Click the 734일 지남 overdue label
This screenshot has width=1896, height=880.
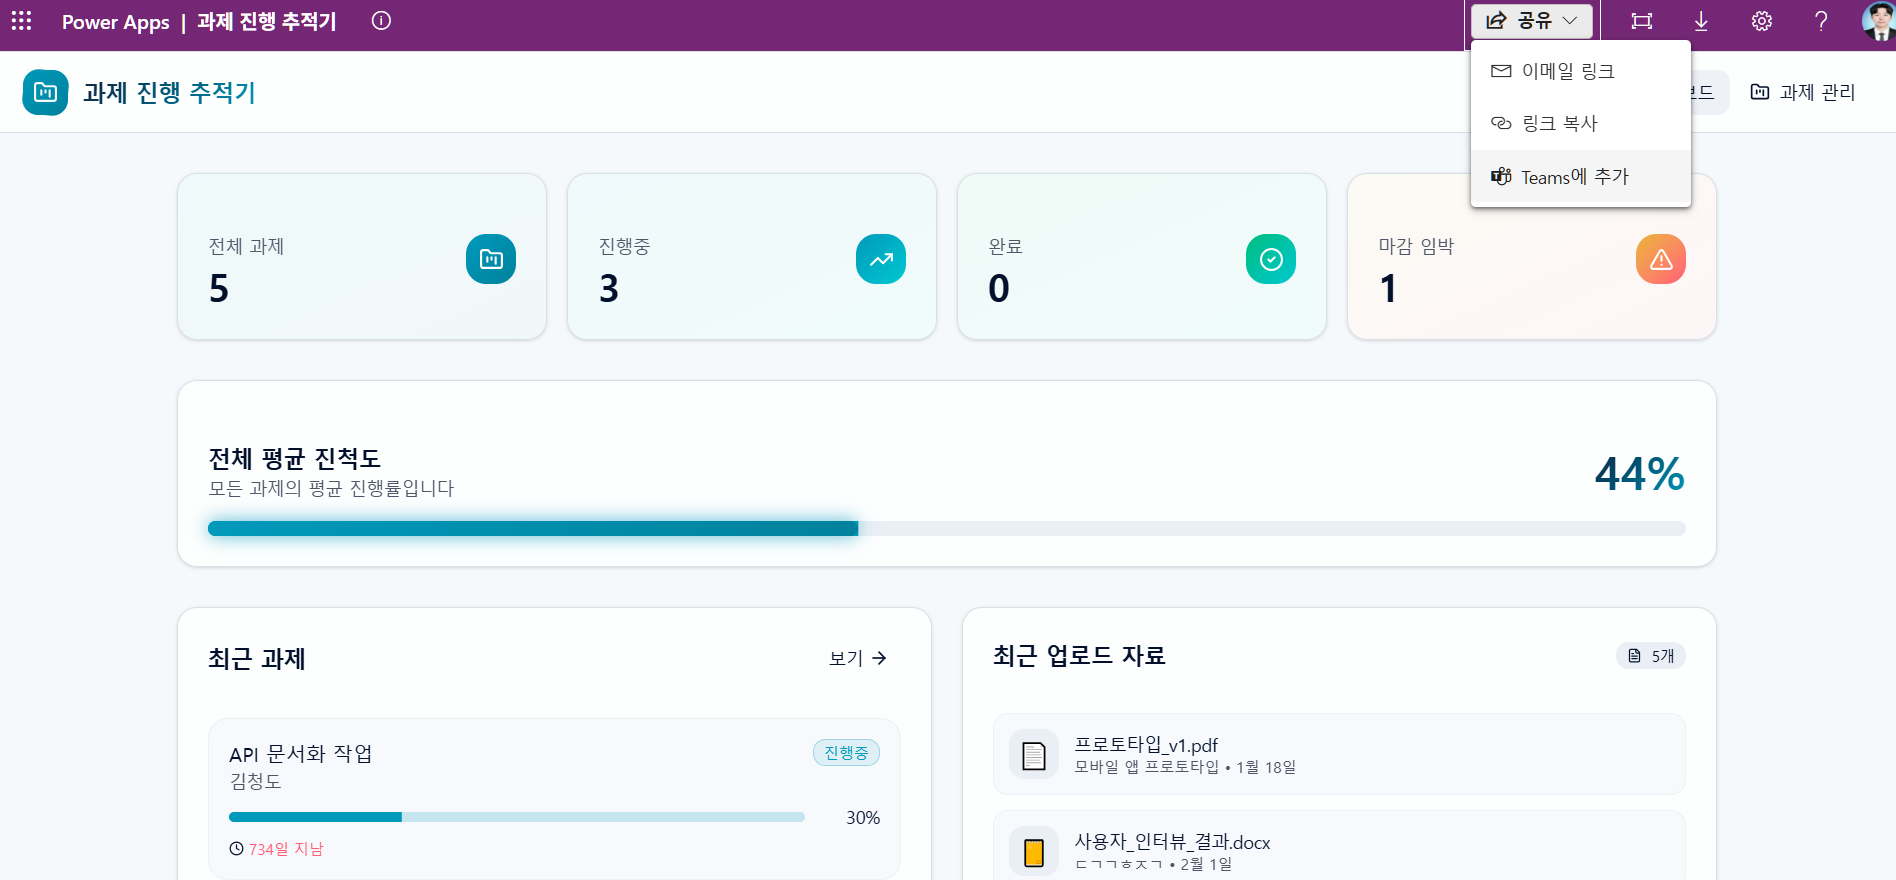[286, 849]
